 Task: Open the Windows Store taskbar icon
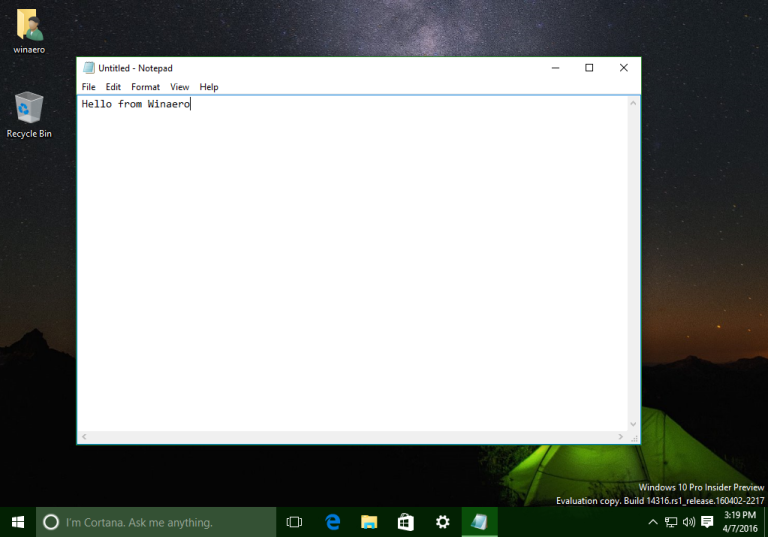[x=406, y=522]
